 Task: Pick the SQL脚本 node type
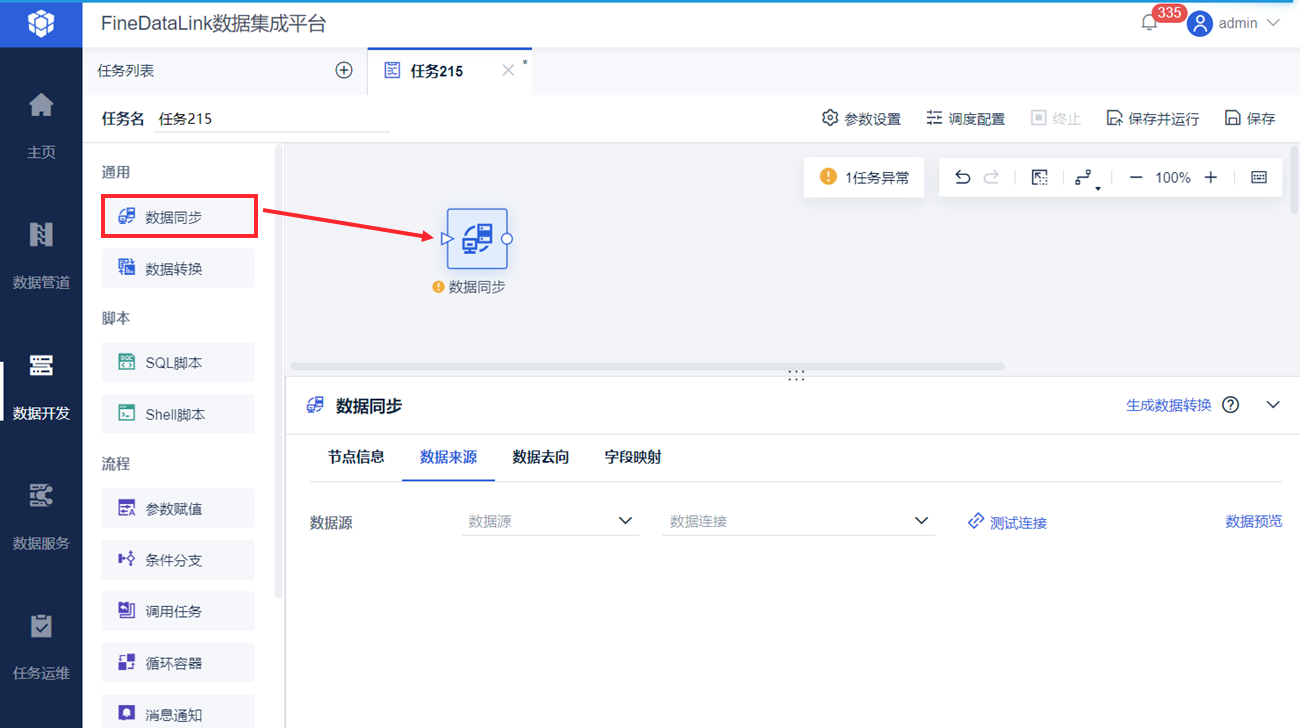tap(179, 362)
